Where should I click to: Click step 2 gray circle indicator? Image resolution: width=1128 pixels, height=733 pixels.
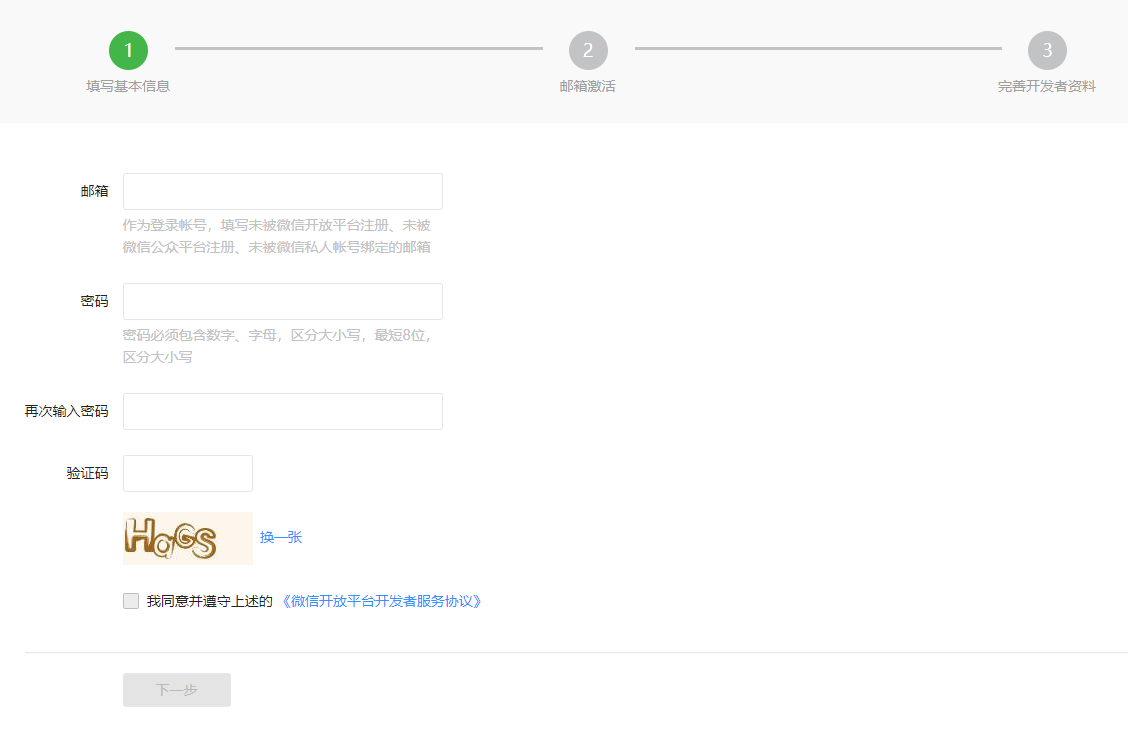coord(588,50)
